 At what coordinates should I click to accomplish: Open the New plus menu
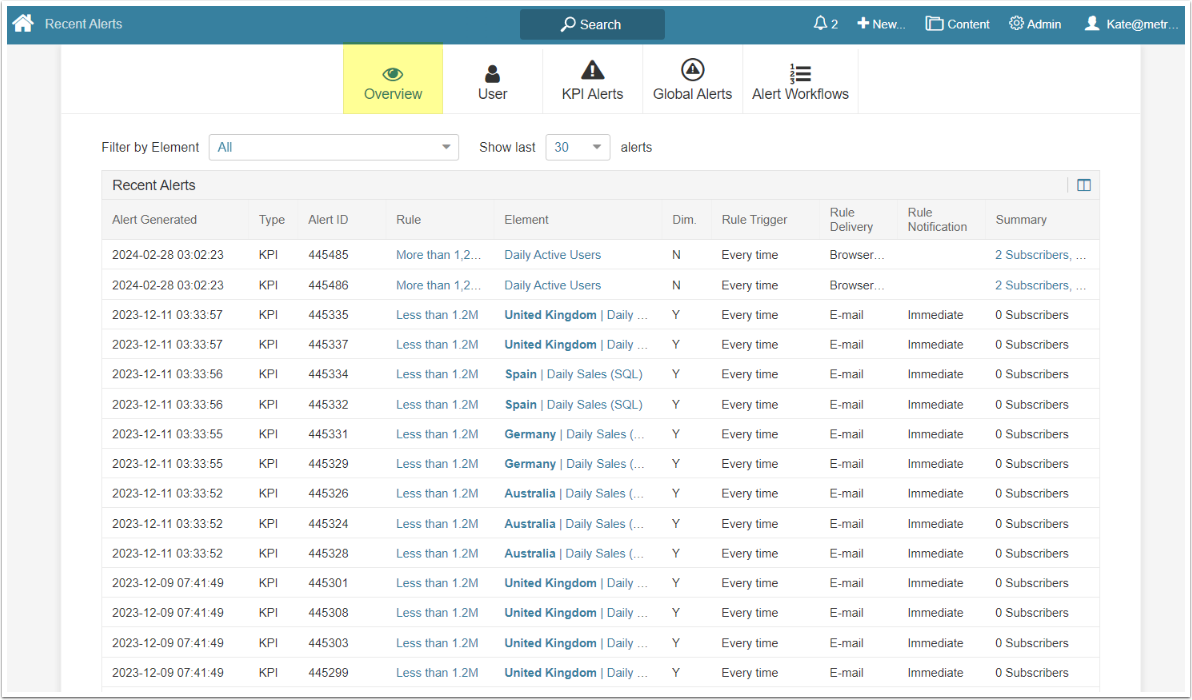[x=881, y=24]
